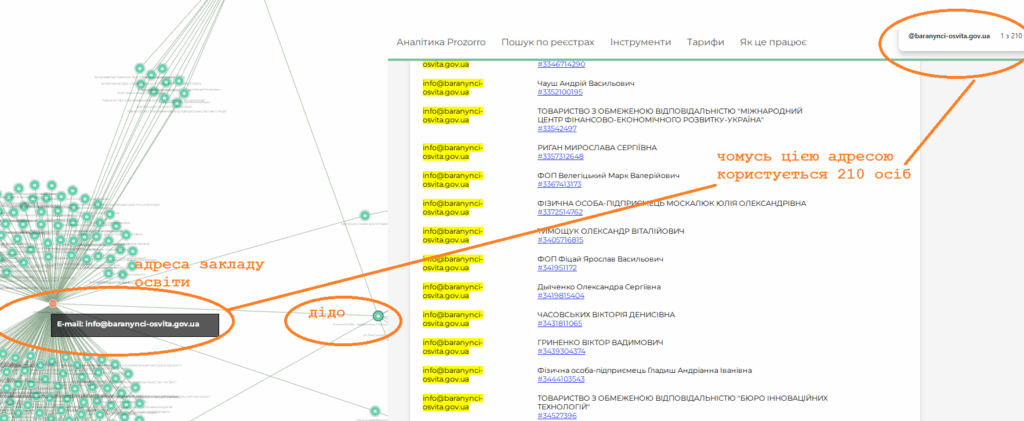
Task: Open Як це працює section
Action: [x=773, y=42]
